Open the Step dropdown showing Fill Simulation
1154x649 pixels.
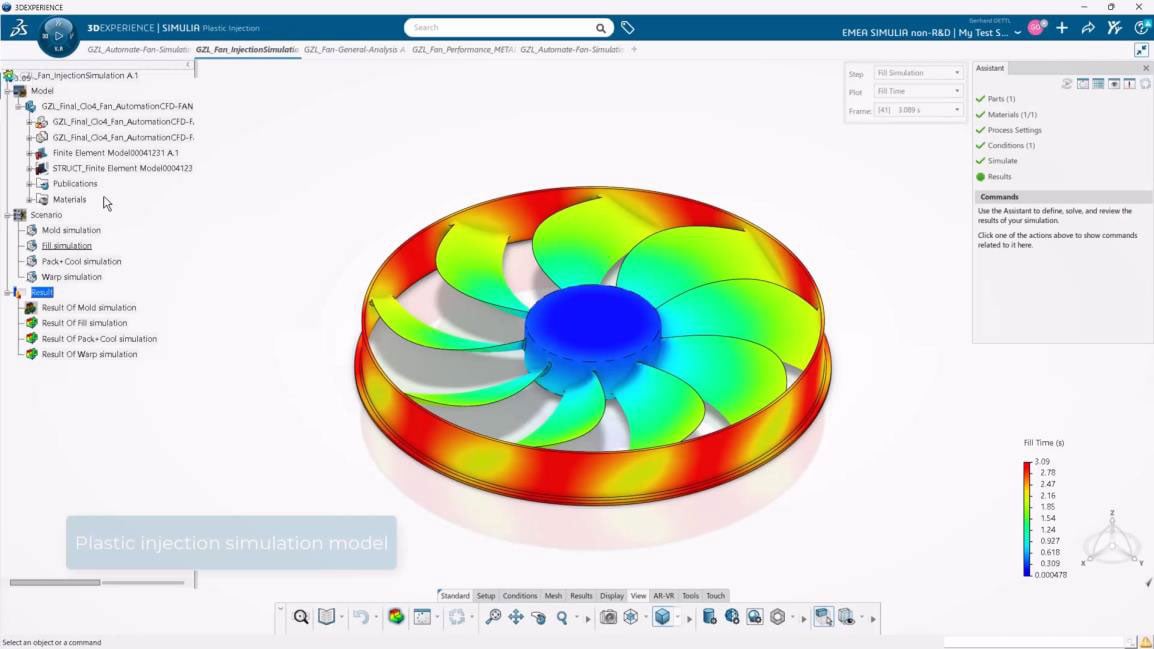917,72
